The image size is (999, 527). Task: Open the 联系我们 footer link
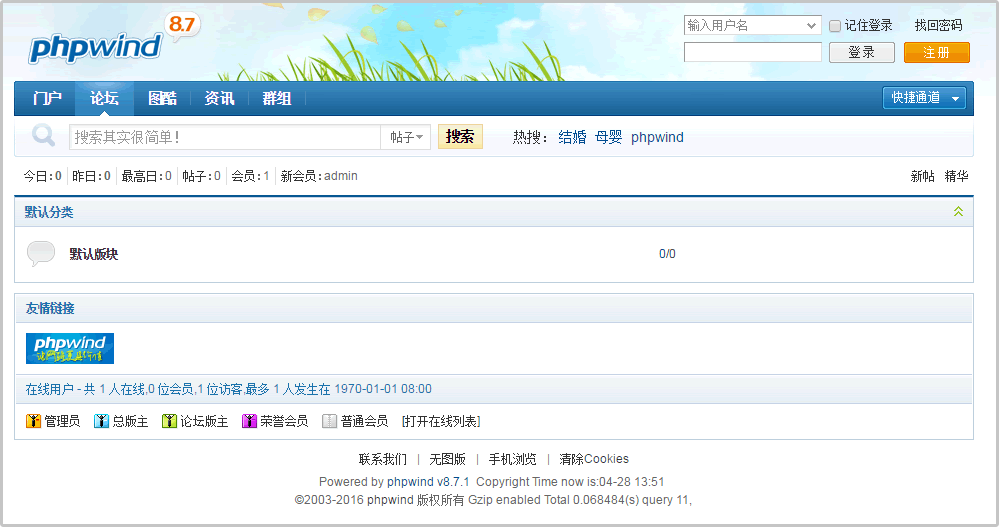(382, 459)
